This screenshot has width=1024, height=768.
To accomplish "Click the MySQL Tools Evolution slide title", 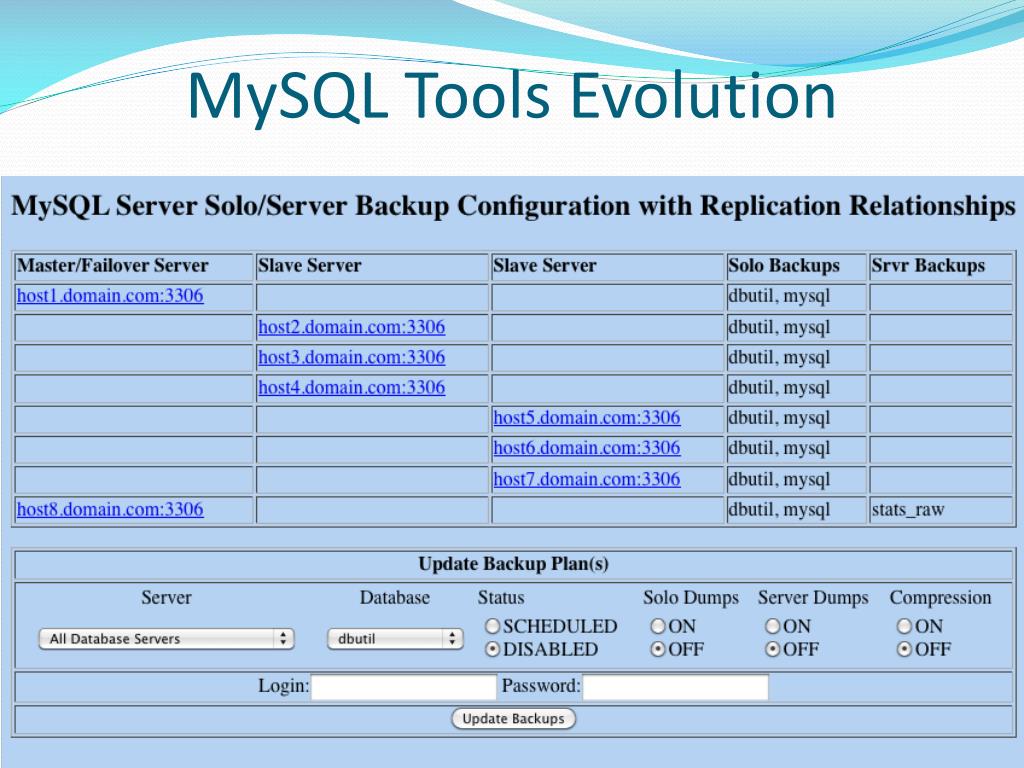I will click(x=511, y=96).
